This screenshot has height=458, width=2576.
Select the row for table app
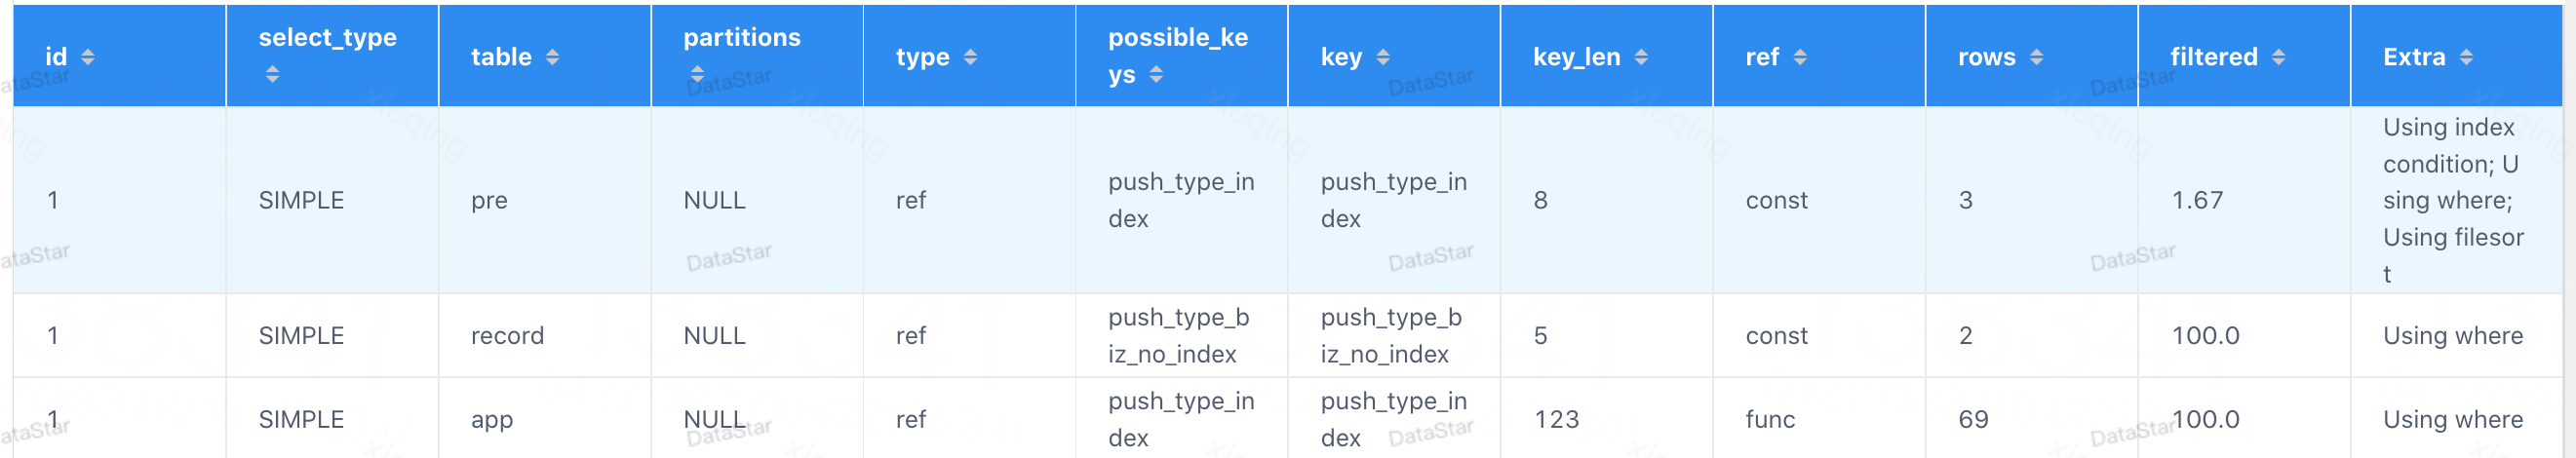point(492,419)
